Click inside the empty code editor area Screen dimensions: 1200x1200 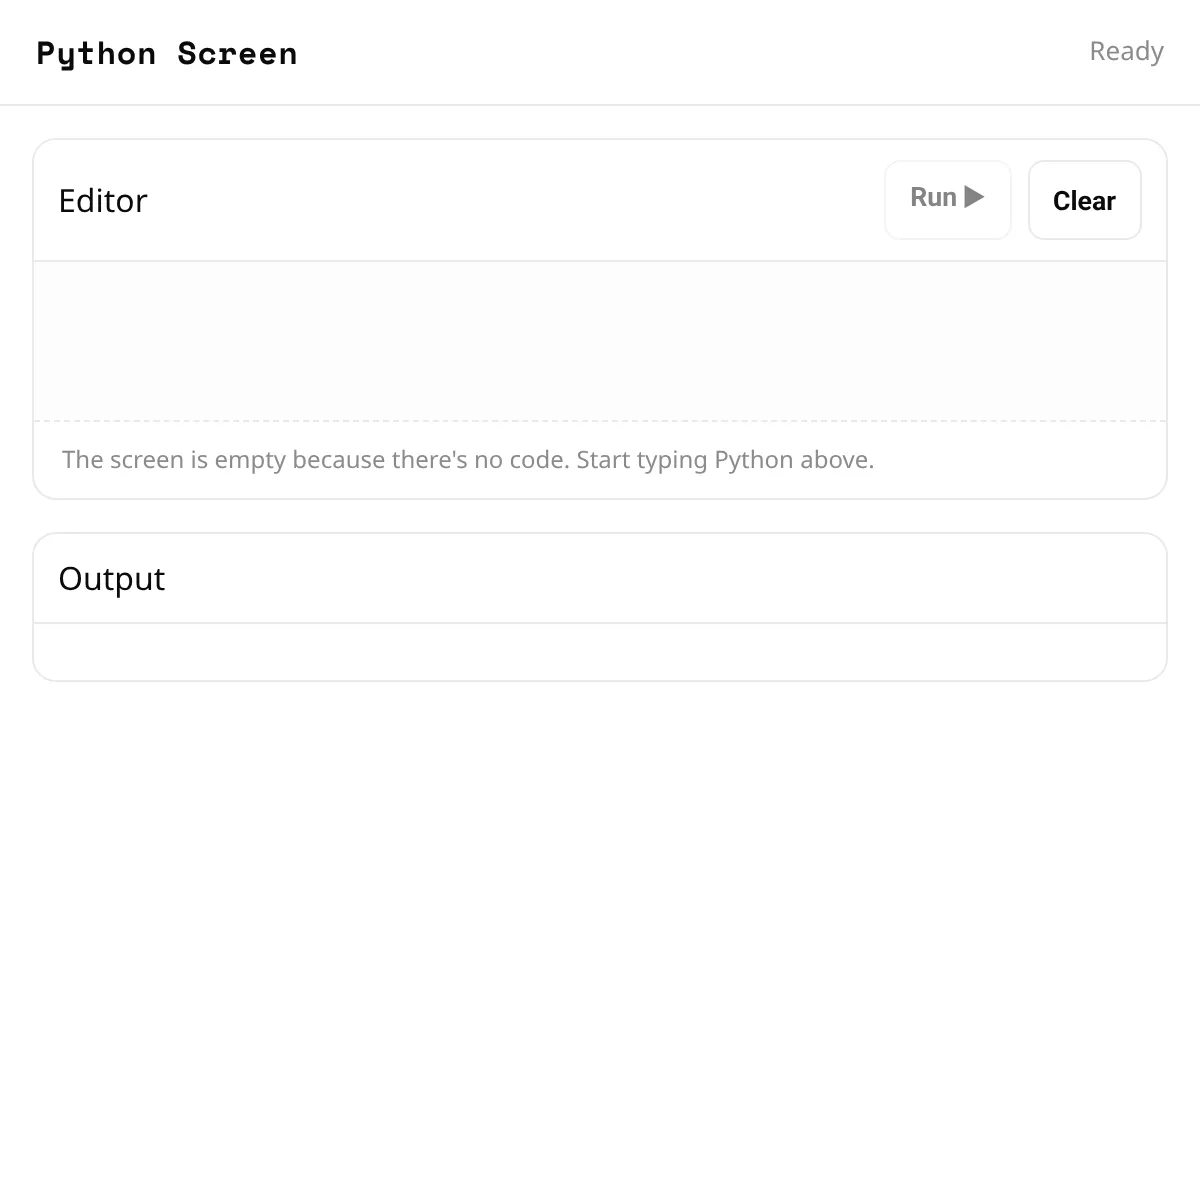(600, 340)
